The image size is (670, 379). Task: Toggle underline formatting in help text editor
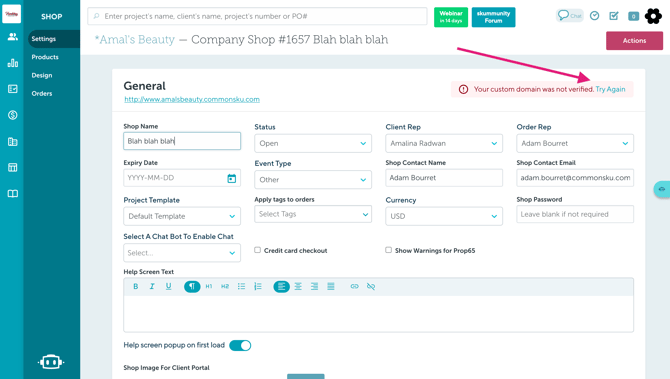[168, 286]
